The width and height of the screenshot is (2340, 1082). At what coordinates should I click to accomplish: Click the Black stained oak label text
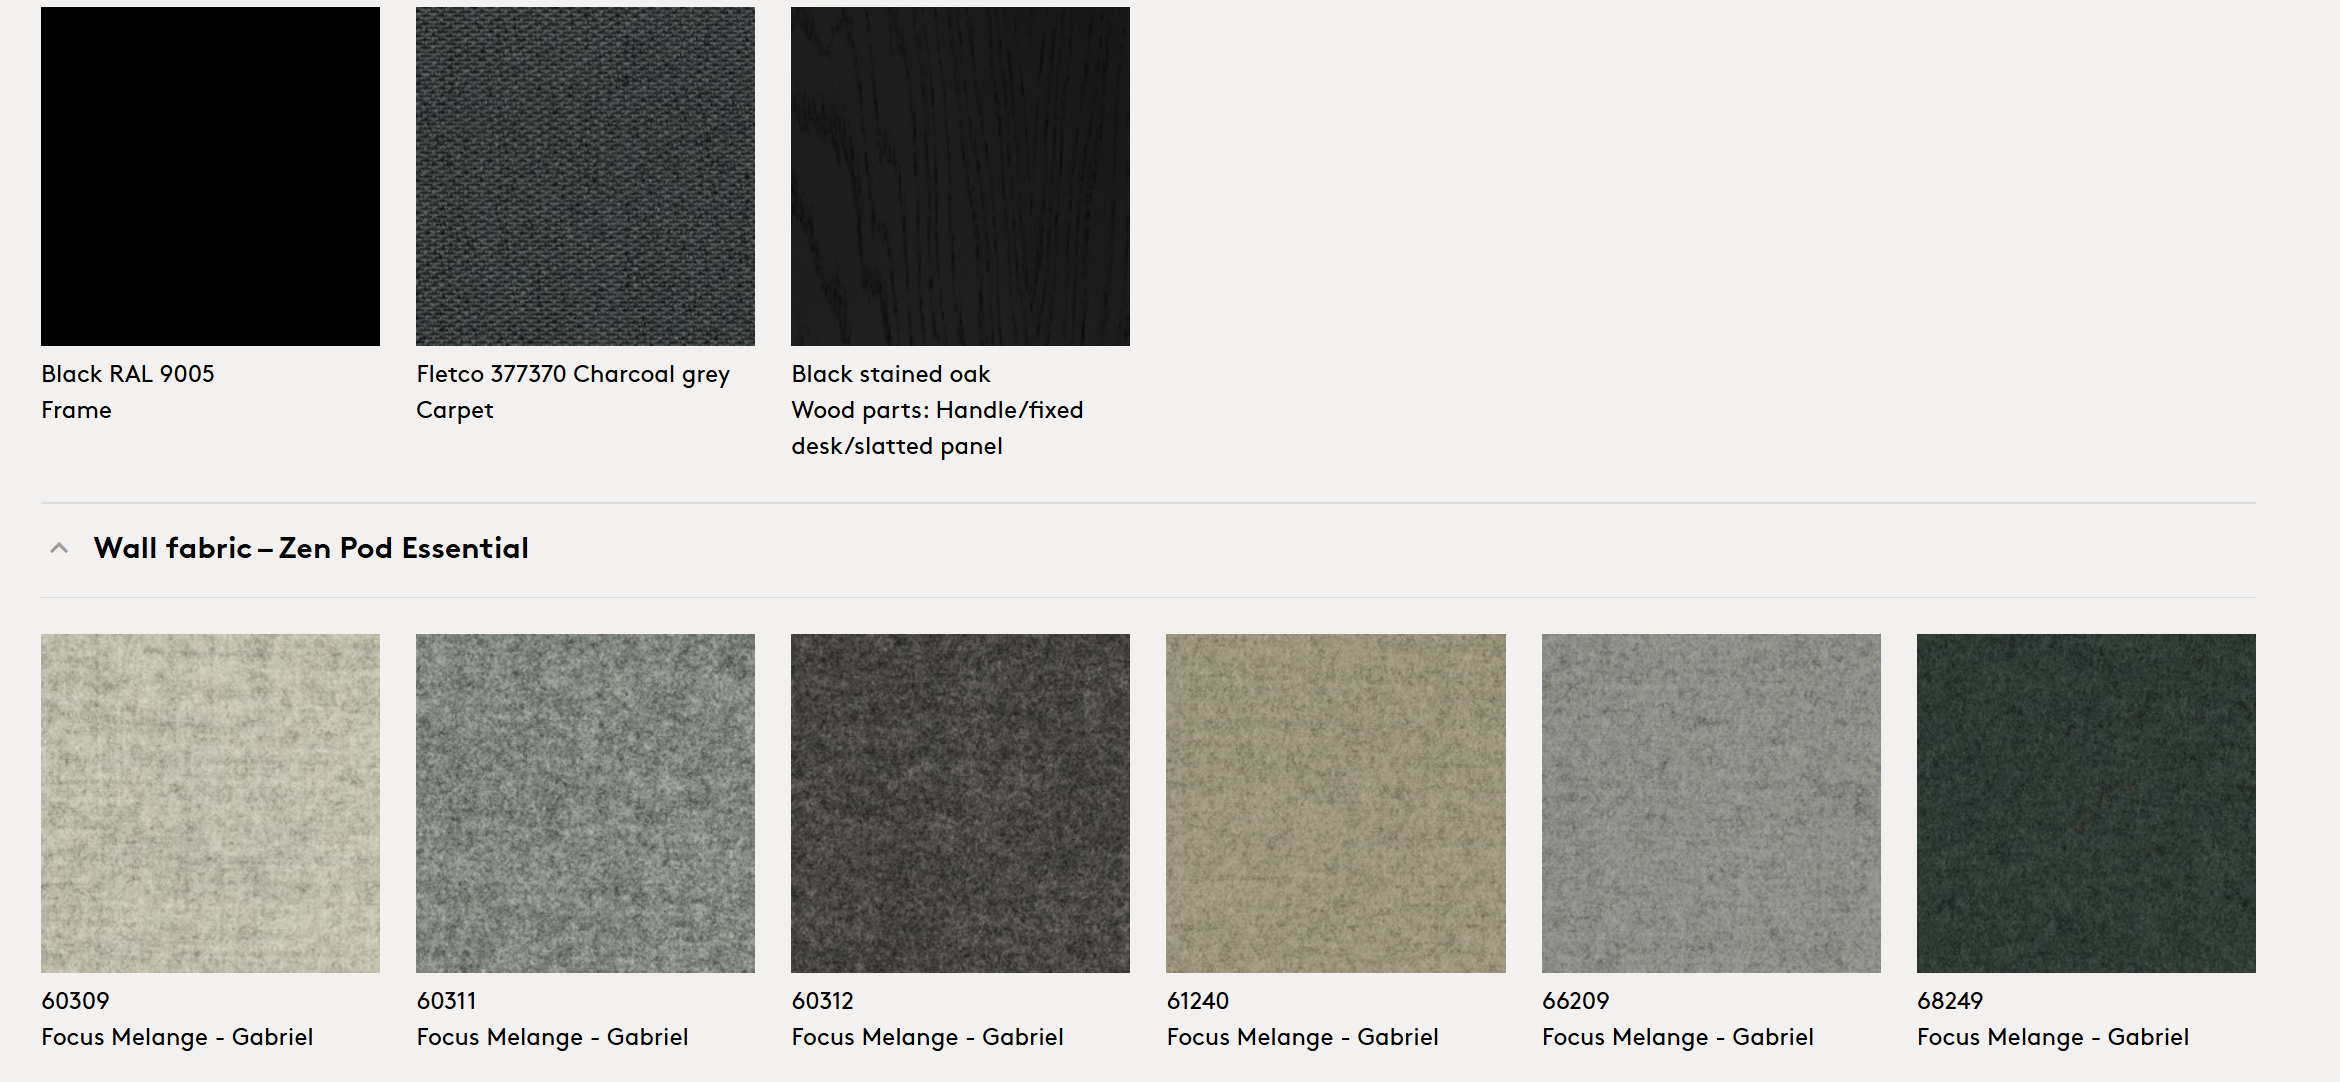click(x=890, y=374)
